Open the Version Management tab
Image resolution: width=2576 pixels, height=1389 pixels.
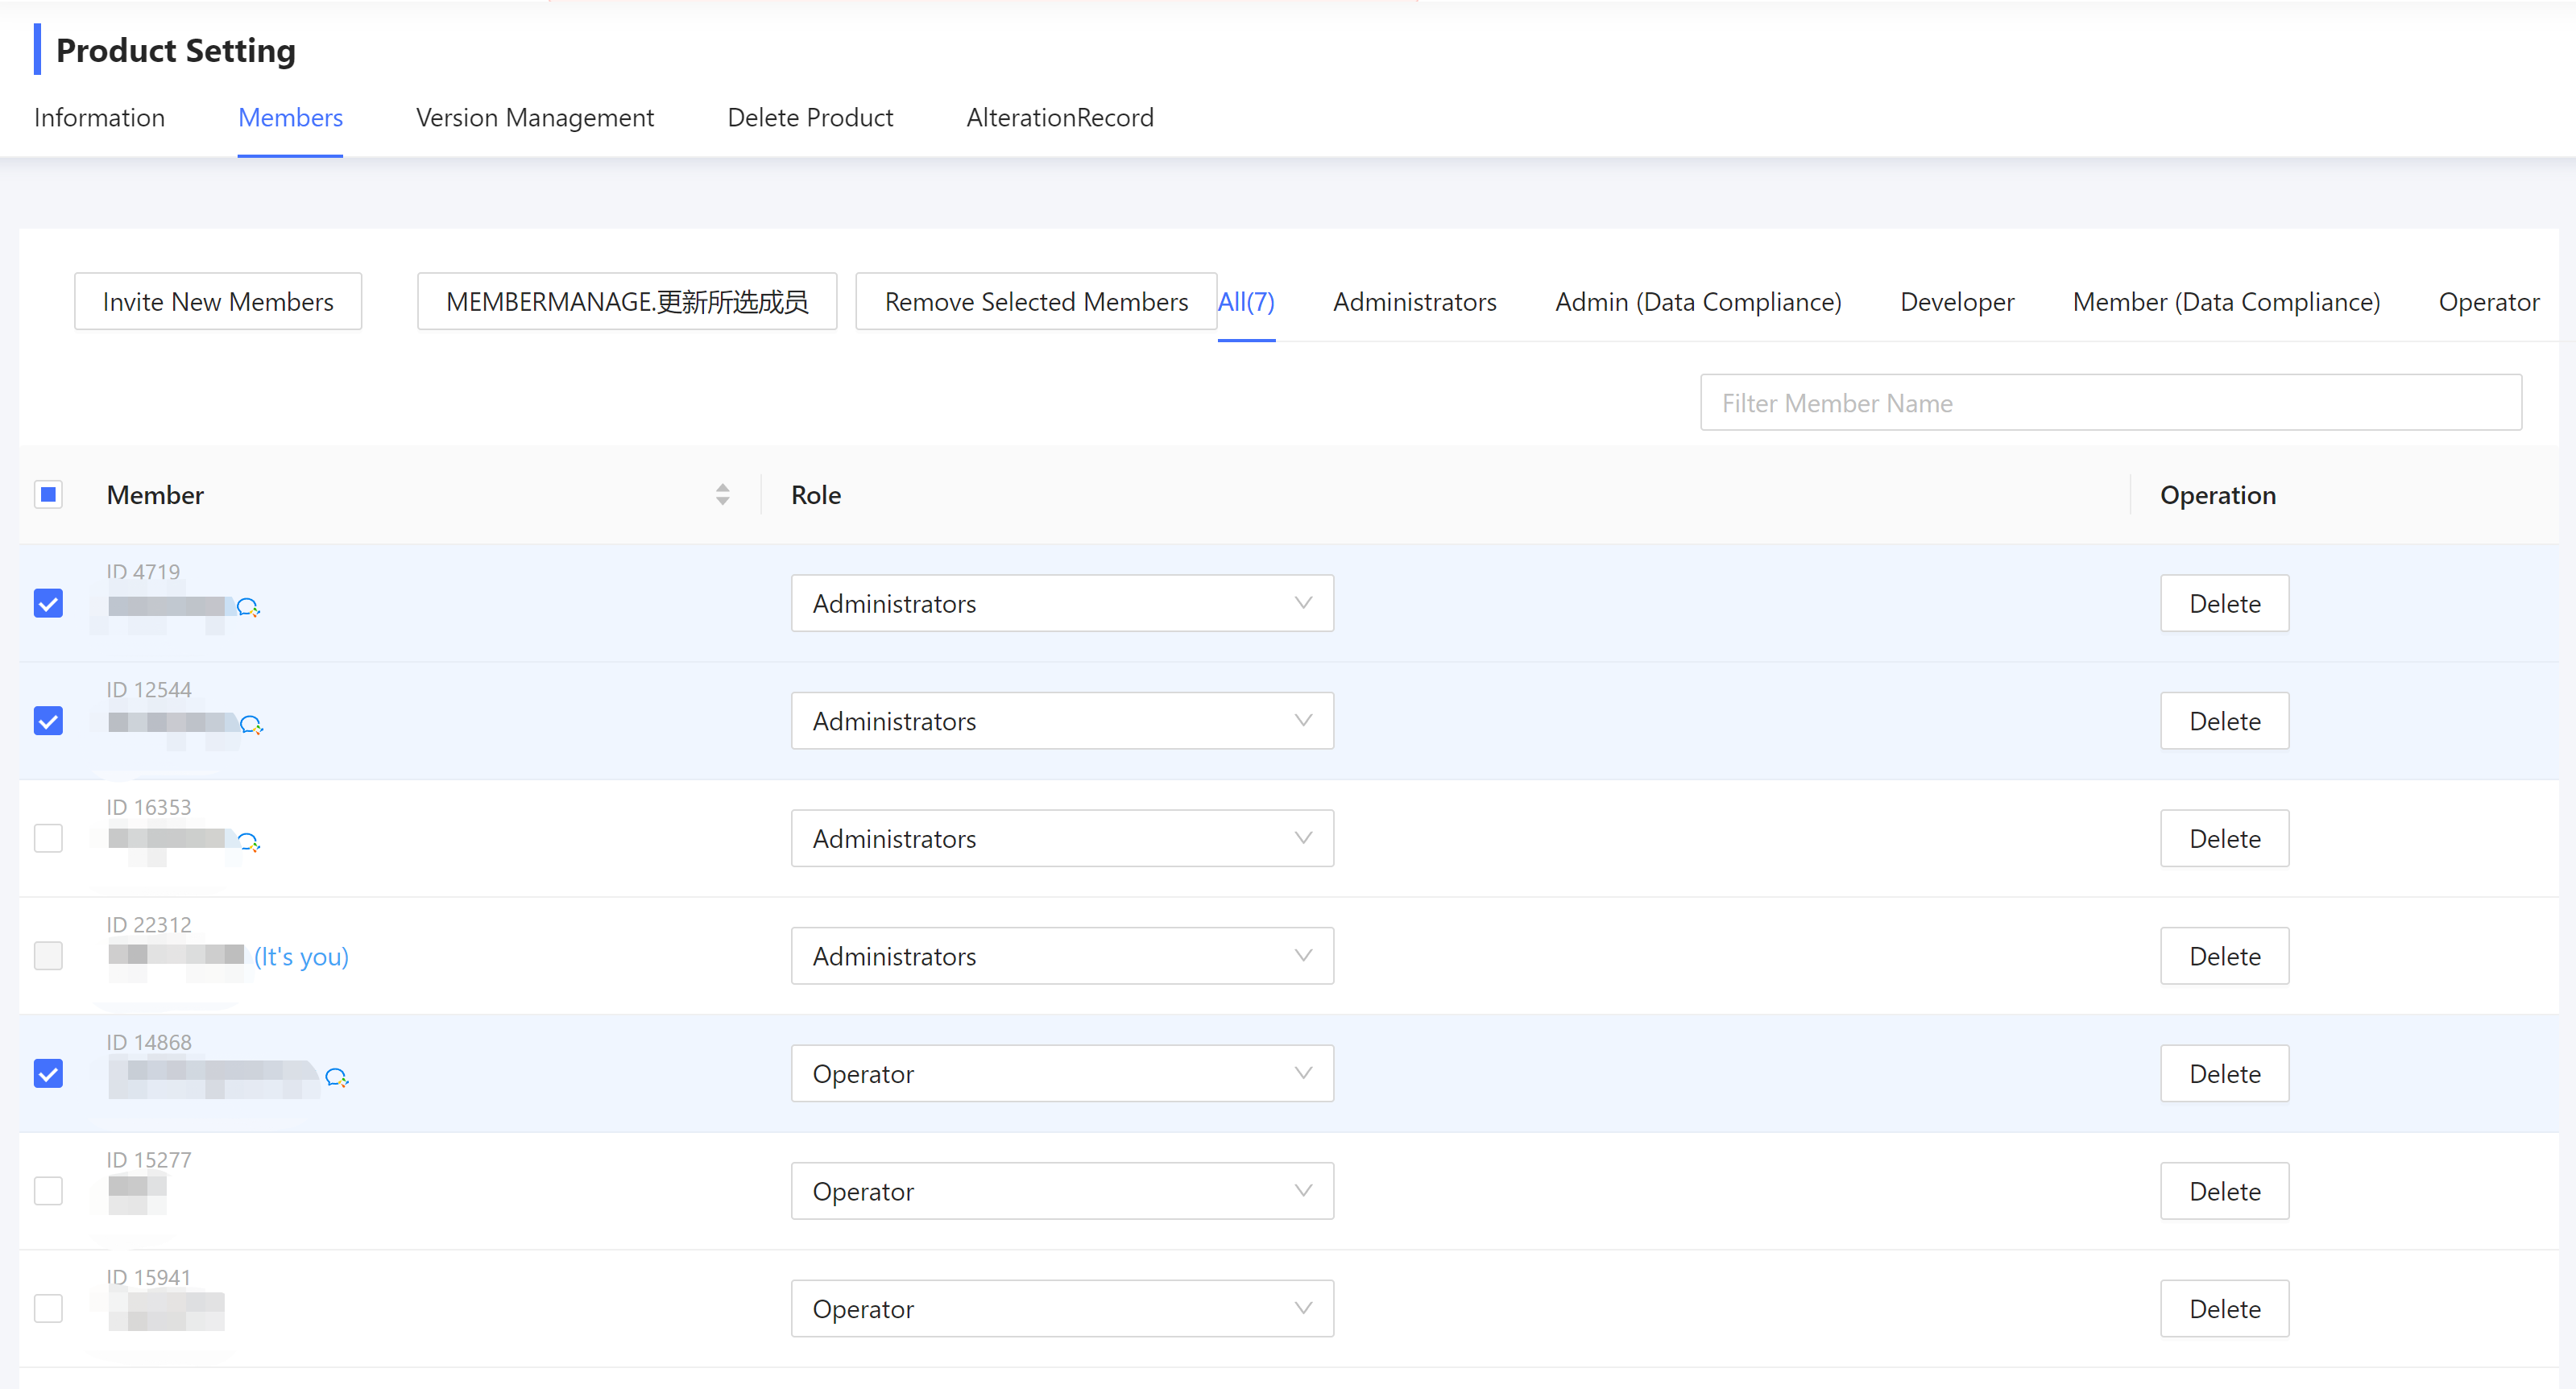pyautogui.click(x=535, y=118)
